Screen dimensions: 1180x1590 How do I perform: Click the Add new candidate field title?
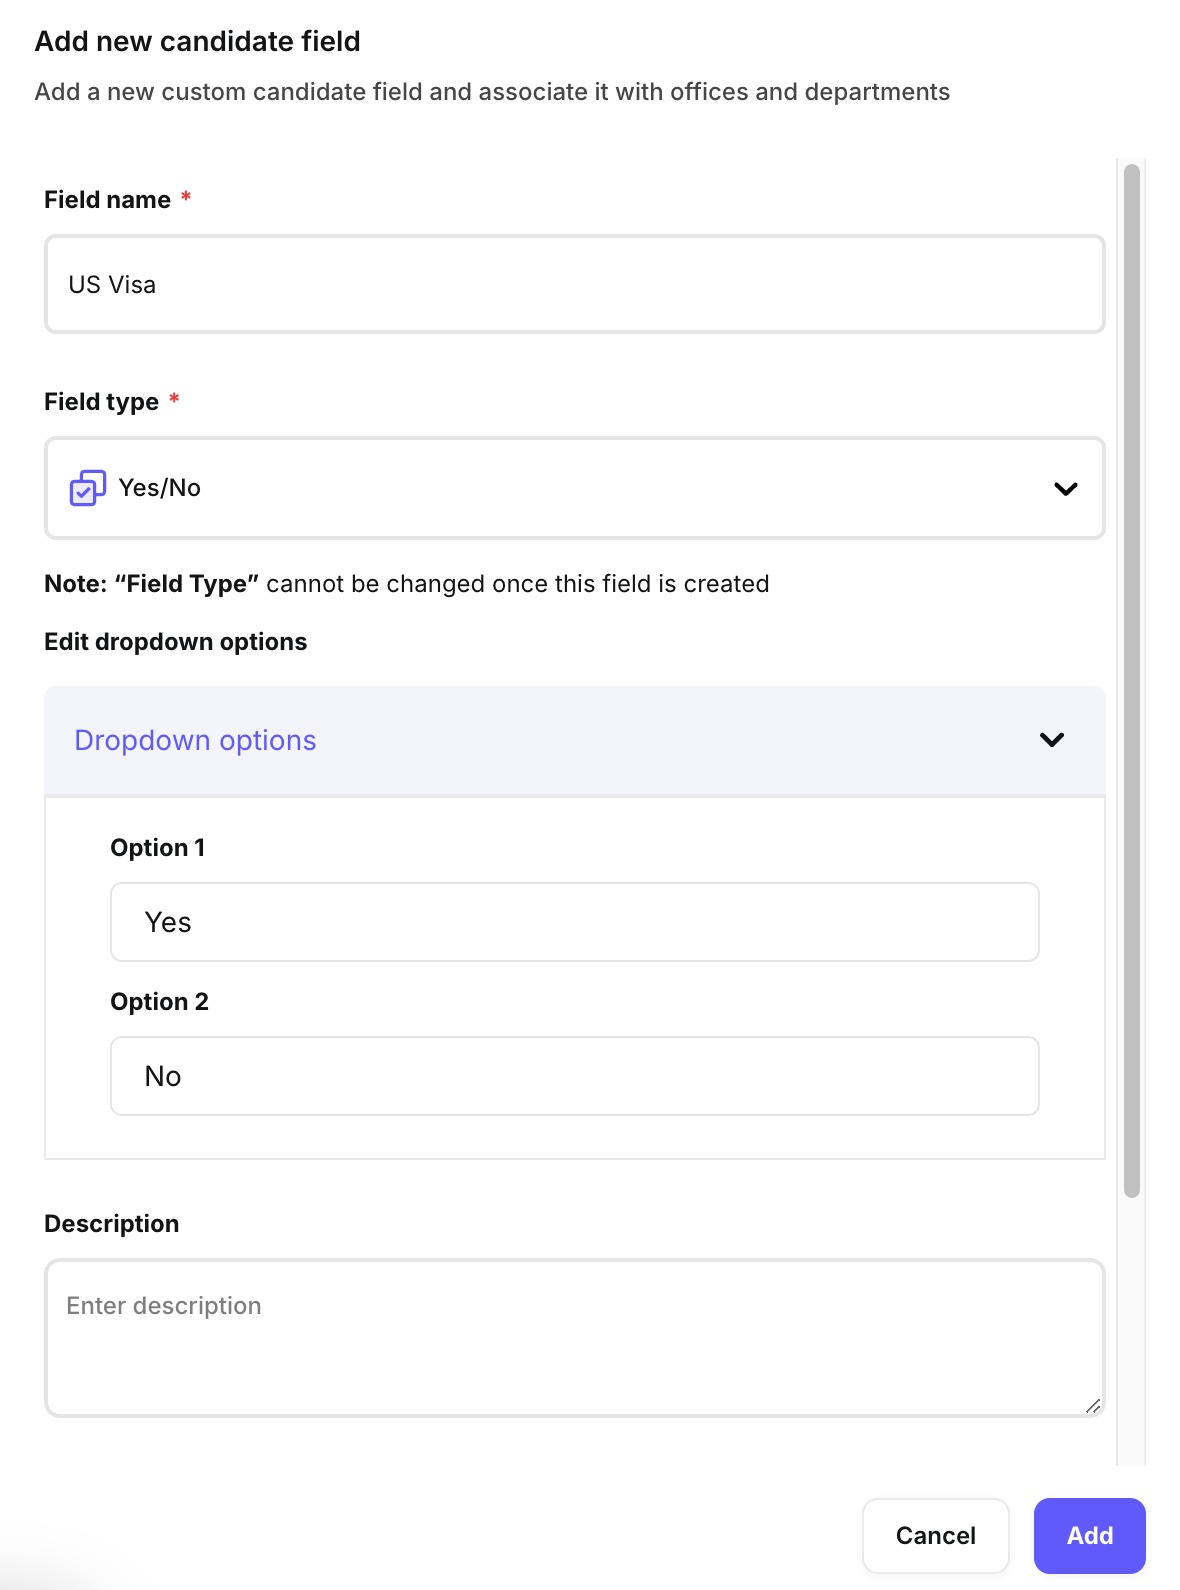pos(197,42)
